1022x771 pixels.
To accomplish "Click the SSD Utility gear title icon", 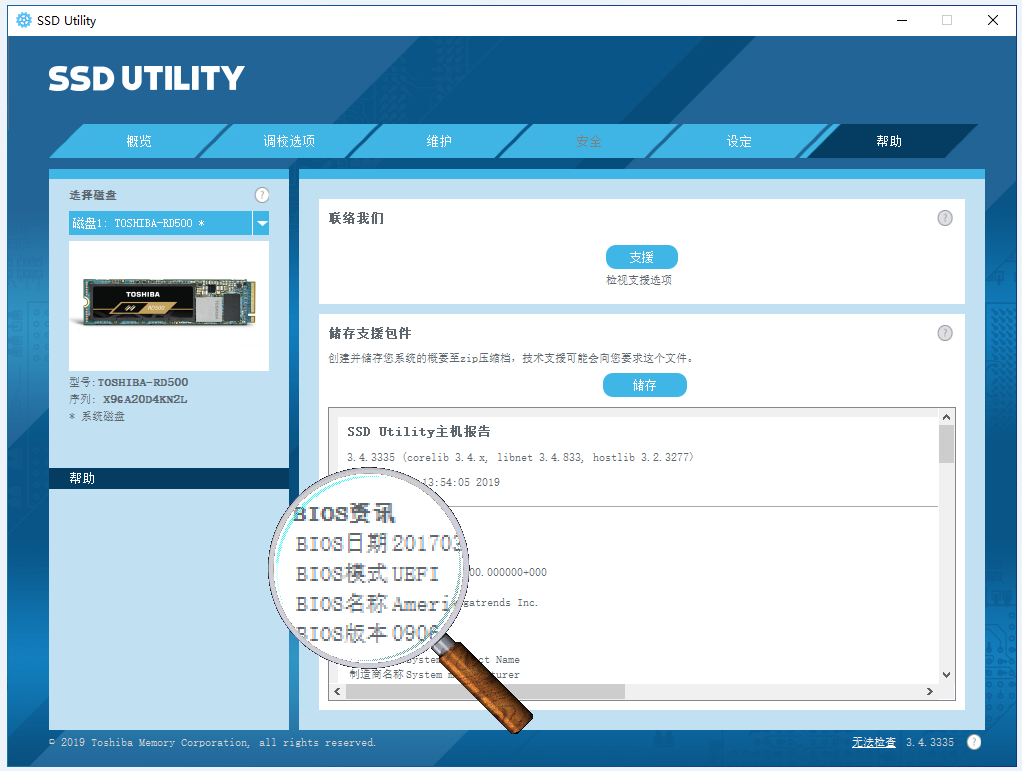I will (23, 20).
